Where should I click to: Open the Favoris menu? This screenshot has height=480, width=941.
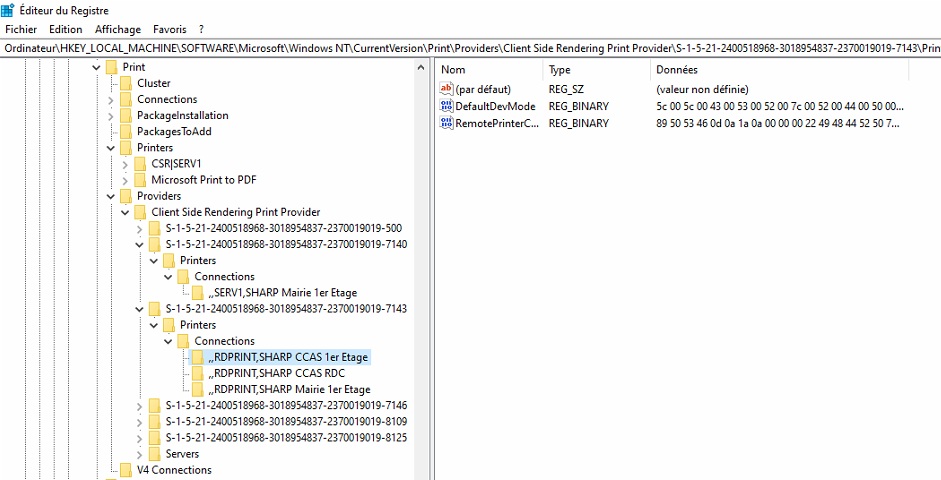(x=169, y=30)
